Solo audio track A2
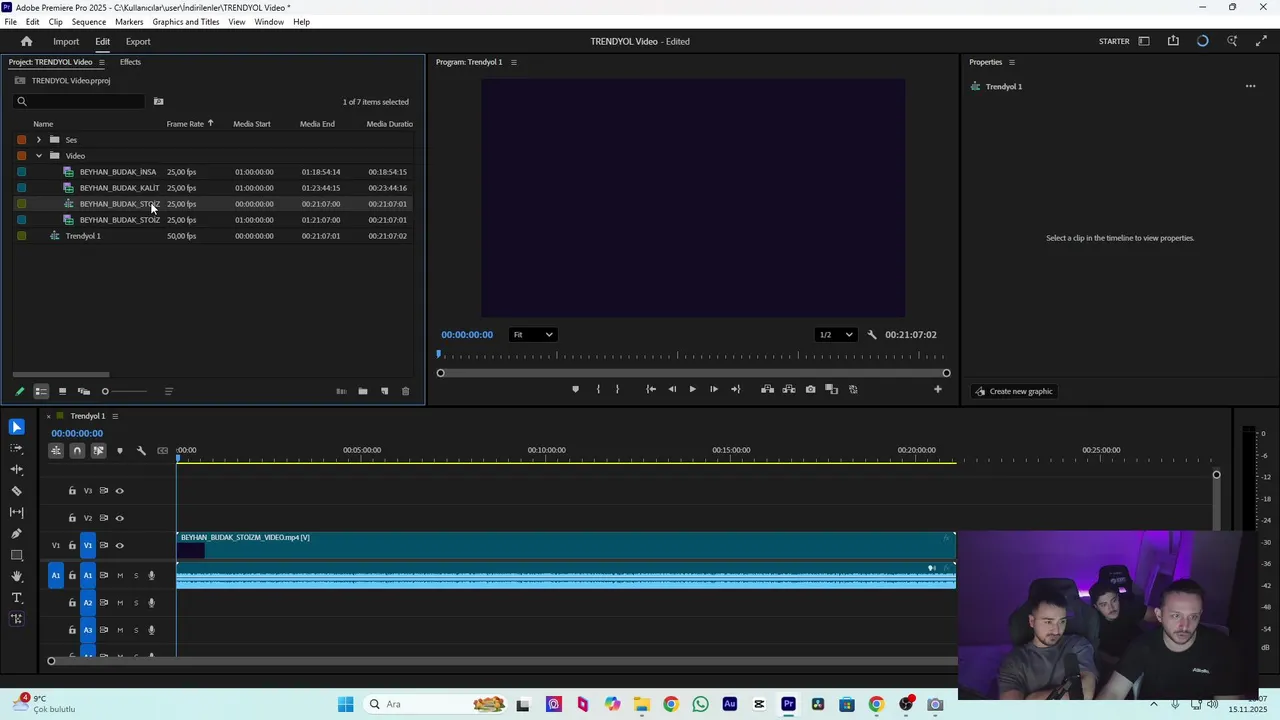This screenshot has height=720, width=1280. (x=136, y=602)
